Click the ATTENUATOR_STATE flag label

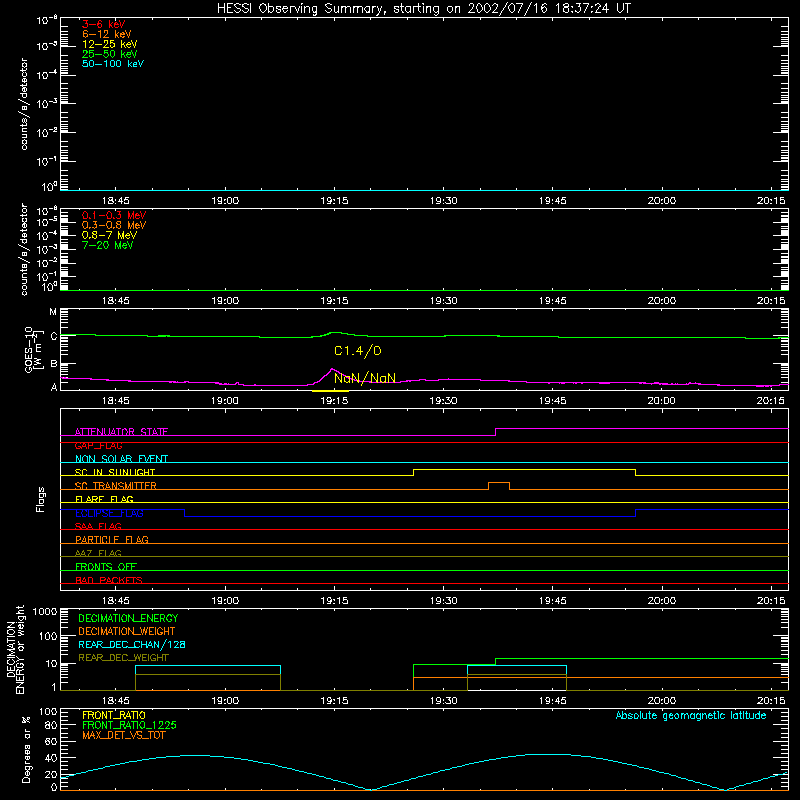121,432
